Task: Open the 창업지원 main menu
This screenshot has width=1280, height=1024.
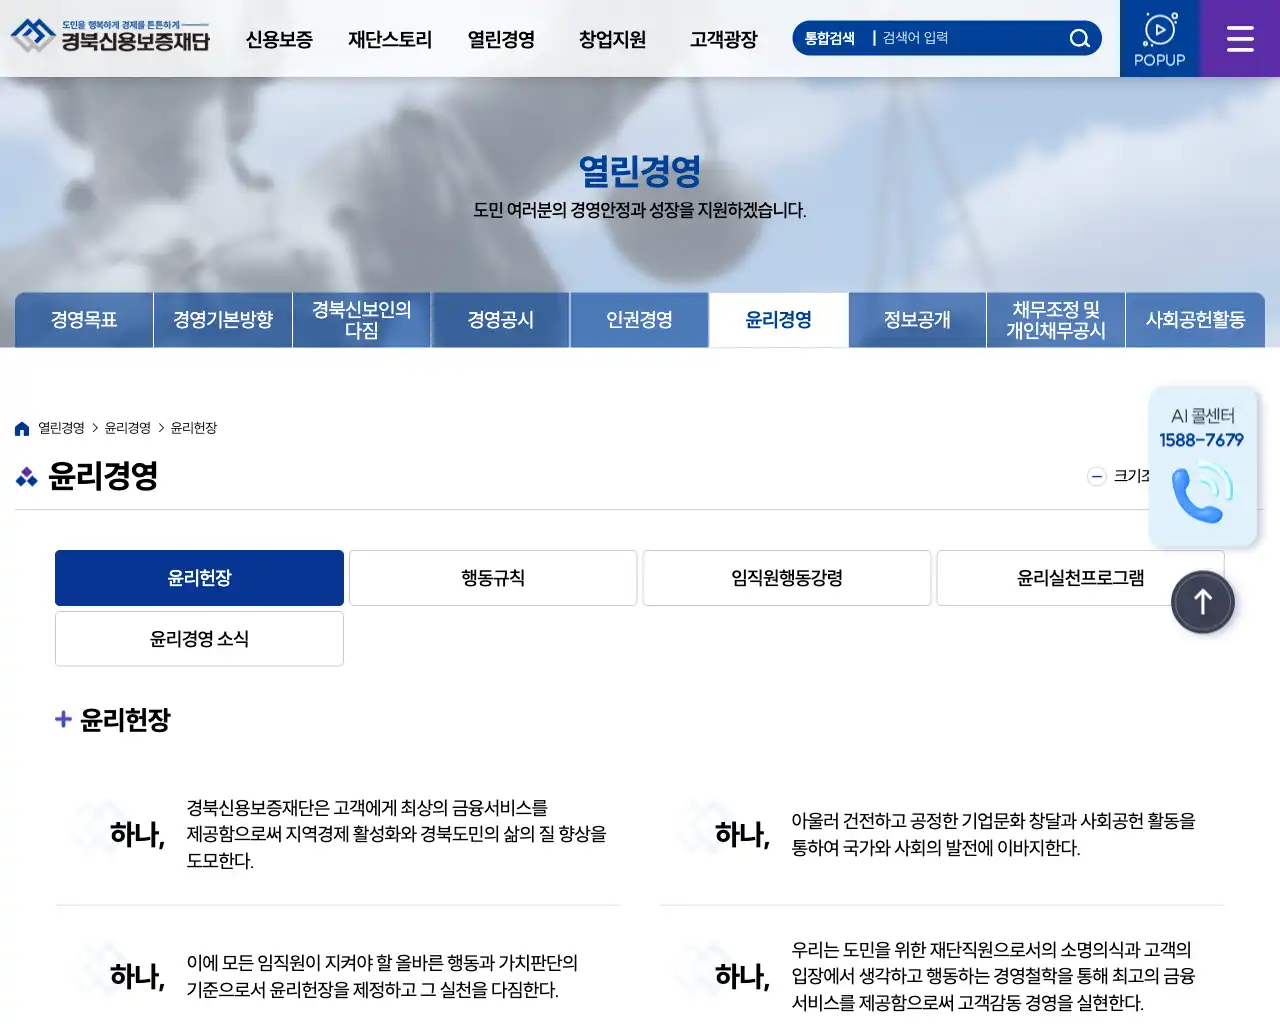Action: [x=612, y=40]
